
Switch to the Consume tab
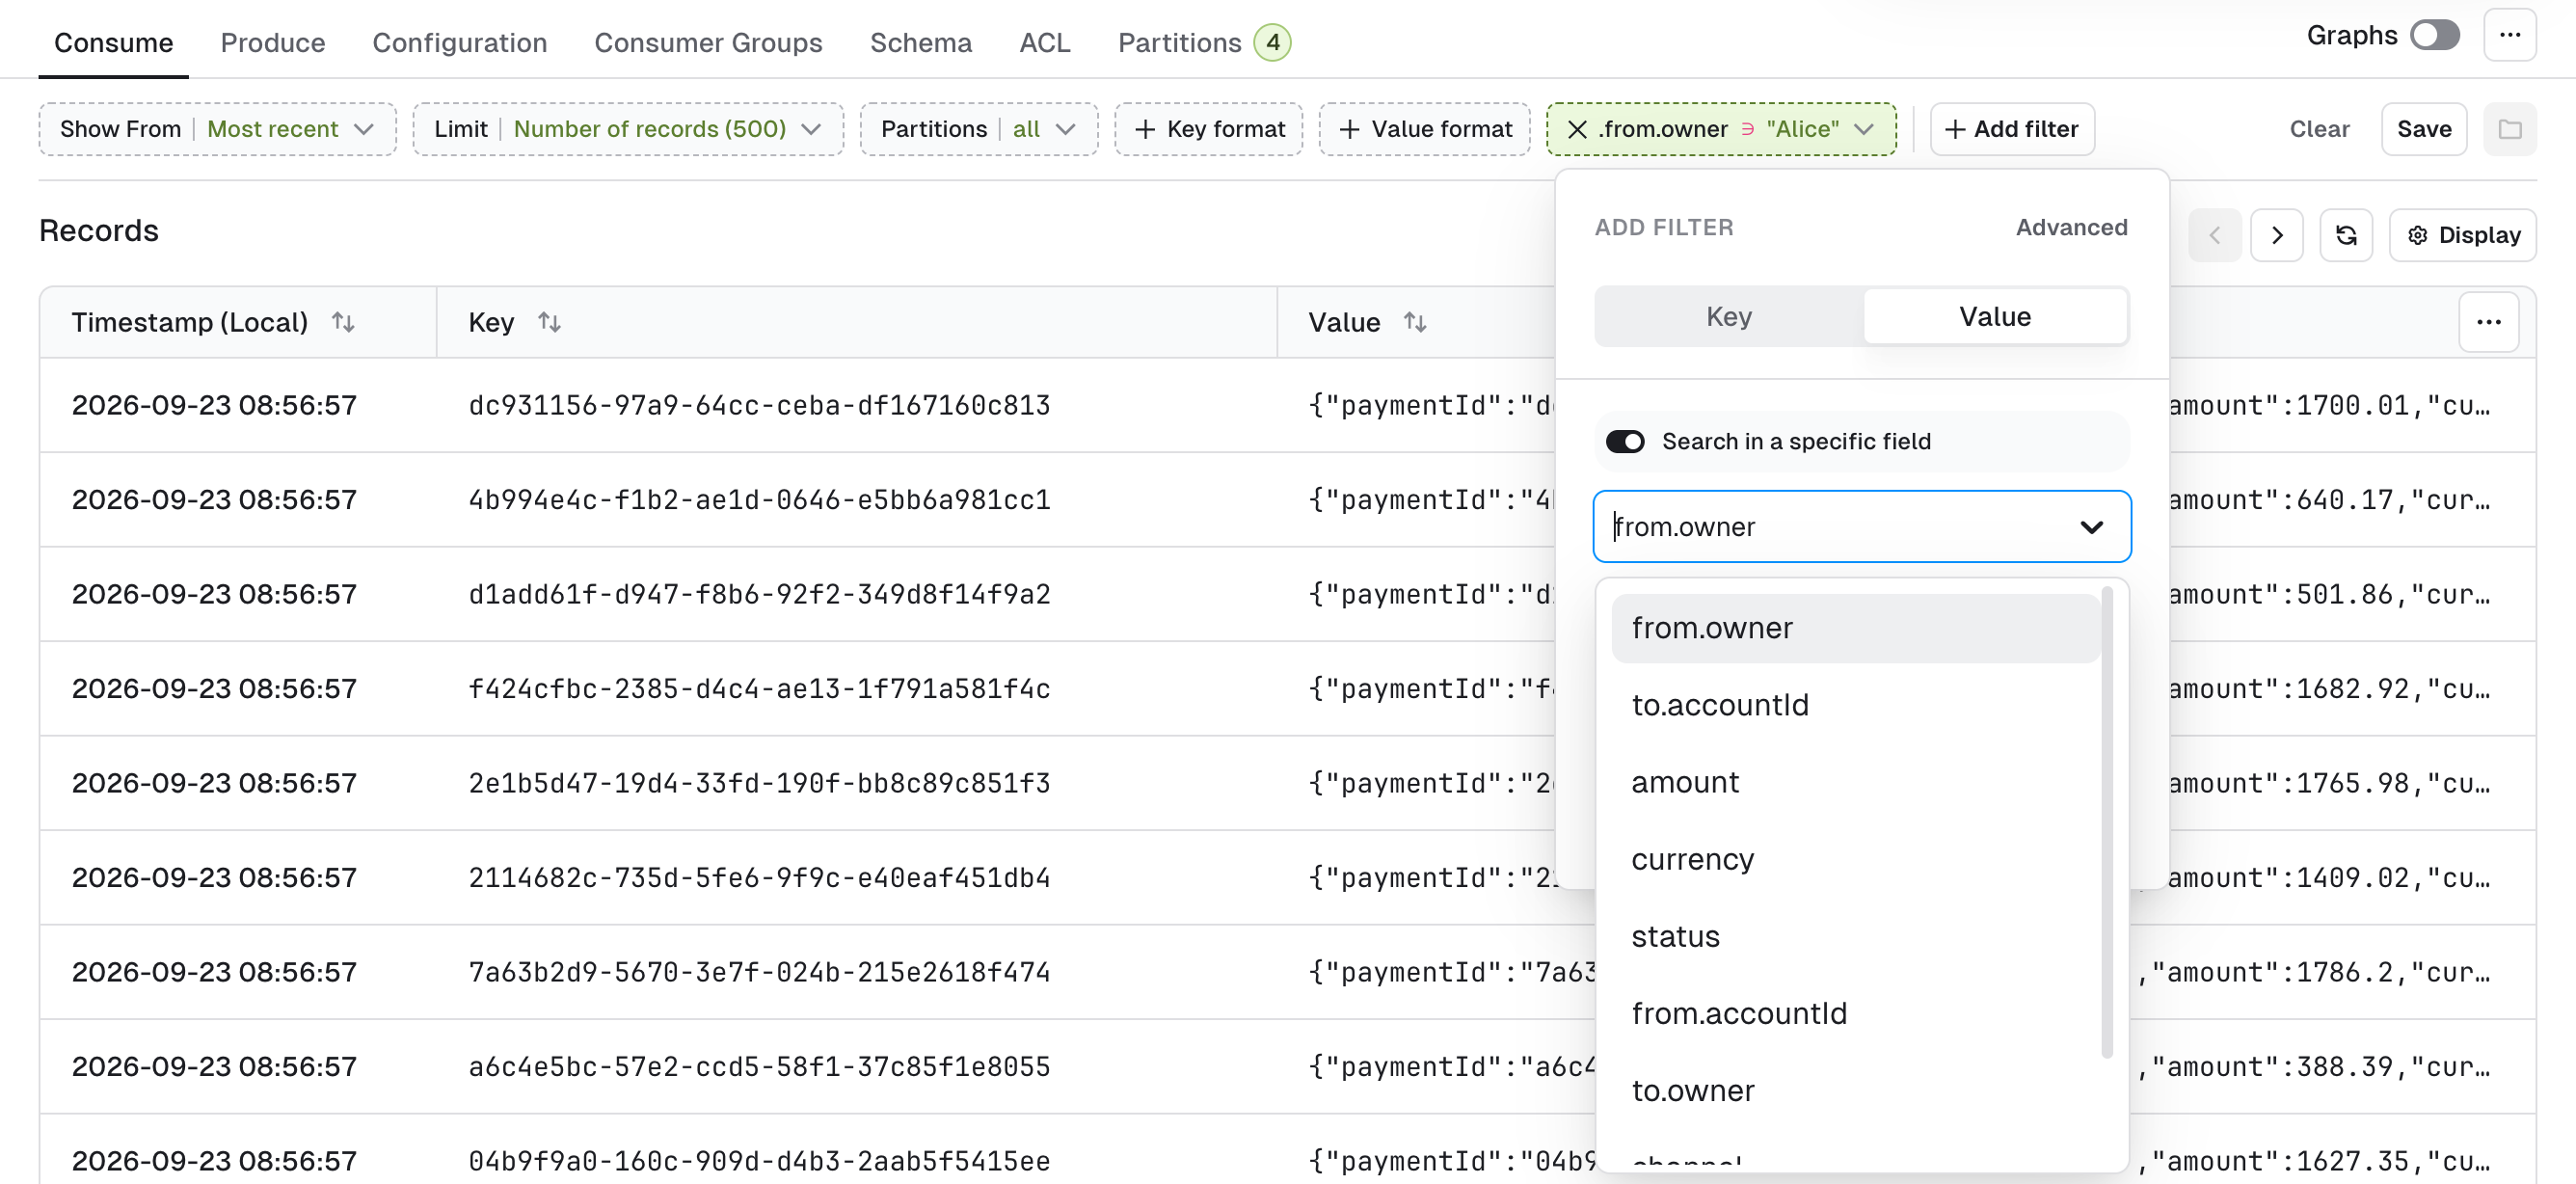(x=113, y=42)
